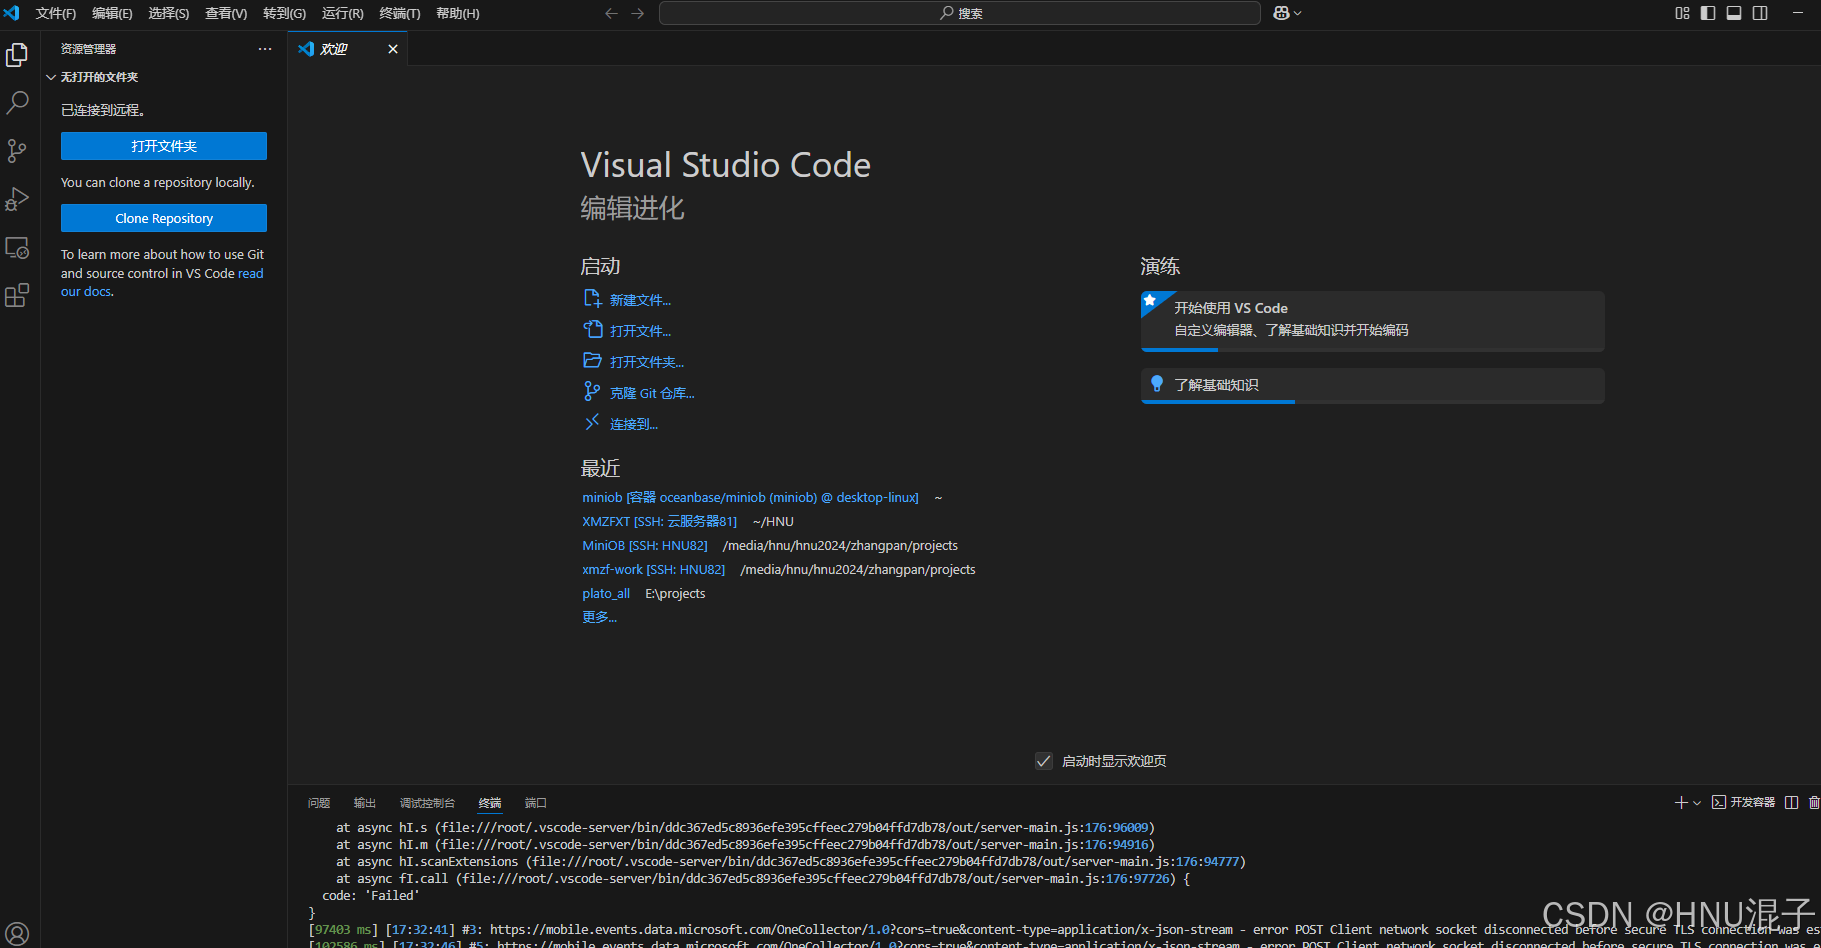Viewport: 1821px width, 948px height.
Task: Open the Remote Explorer view
Action: [x=17, y=247]
